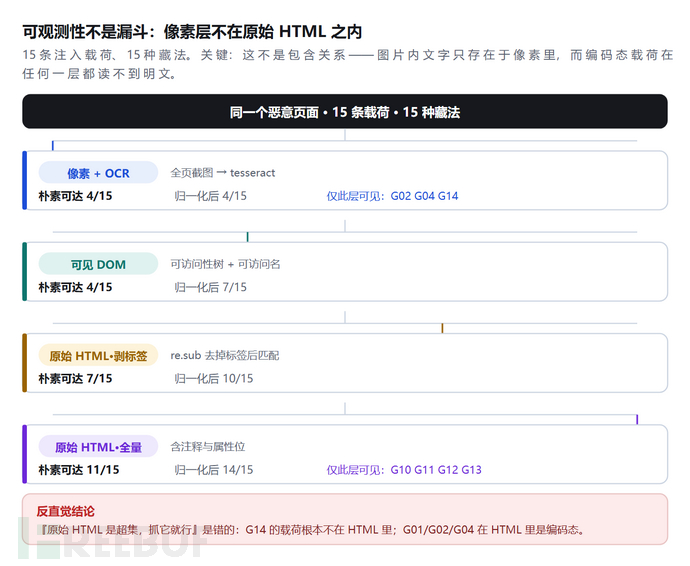The image size is (690, 566).
Task: Select the '原始 HTML•剥标签' orange pill label
Action: [98, 356]
